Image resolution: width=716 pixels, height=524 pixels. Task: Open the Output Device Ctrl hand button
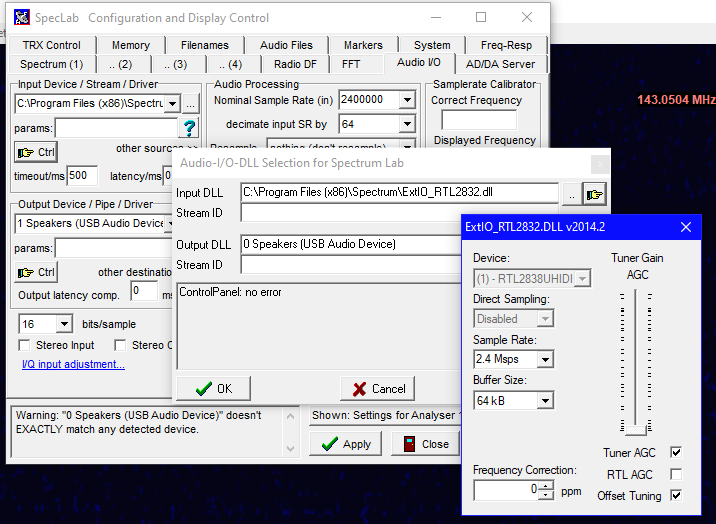36,272
